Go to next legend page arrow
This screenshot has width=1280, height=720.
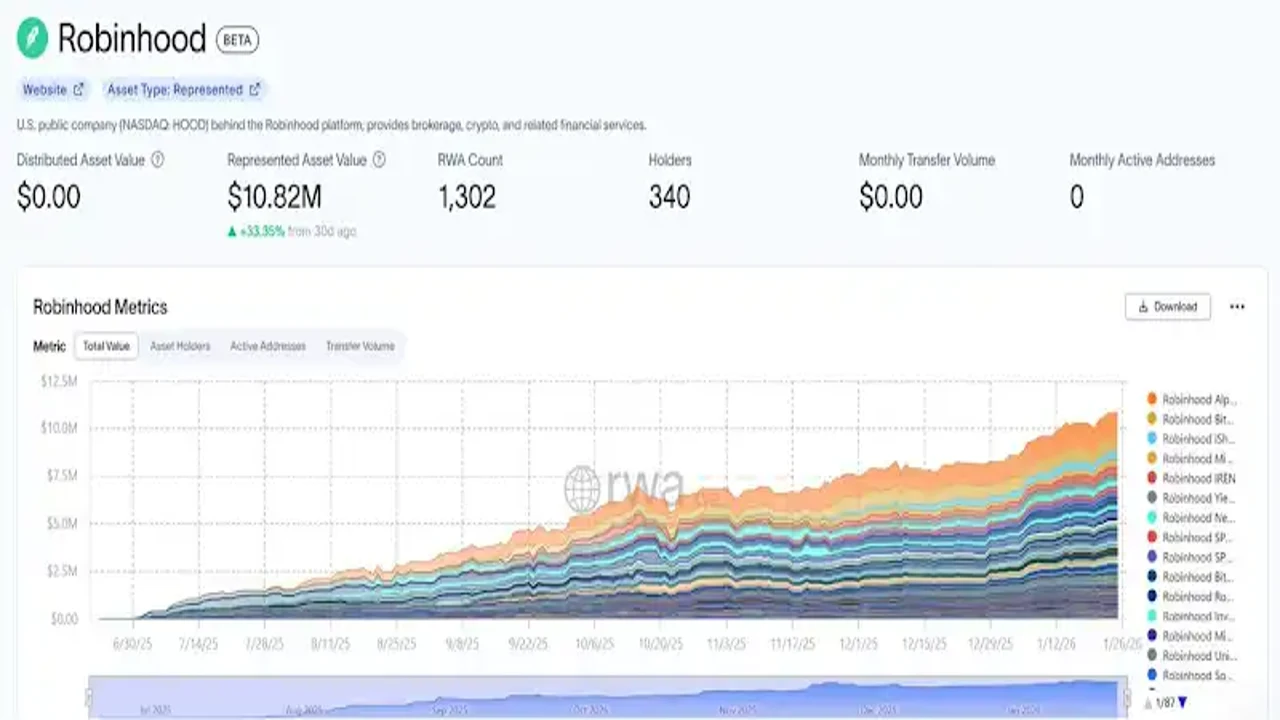pos(1184,702)
